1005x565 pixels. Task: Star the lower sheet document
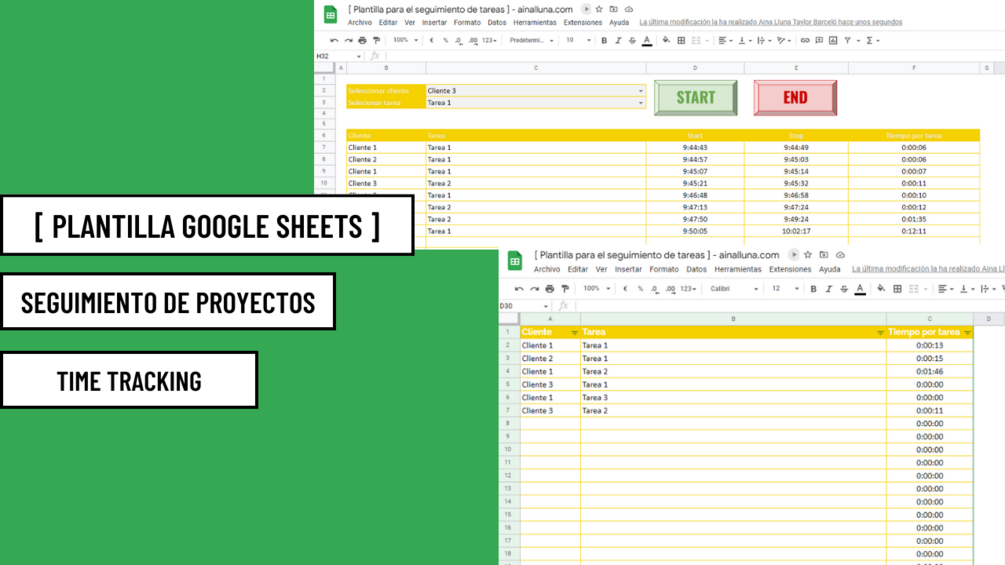[x=808, y=254]
